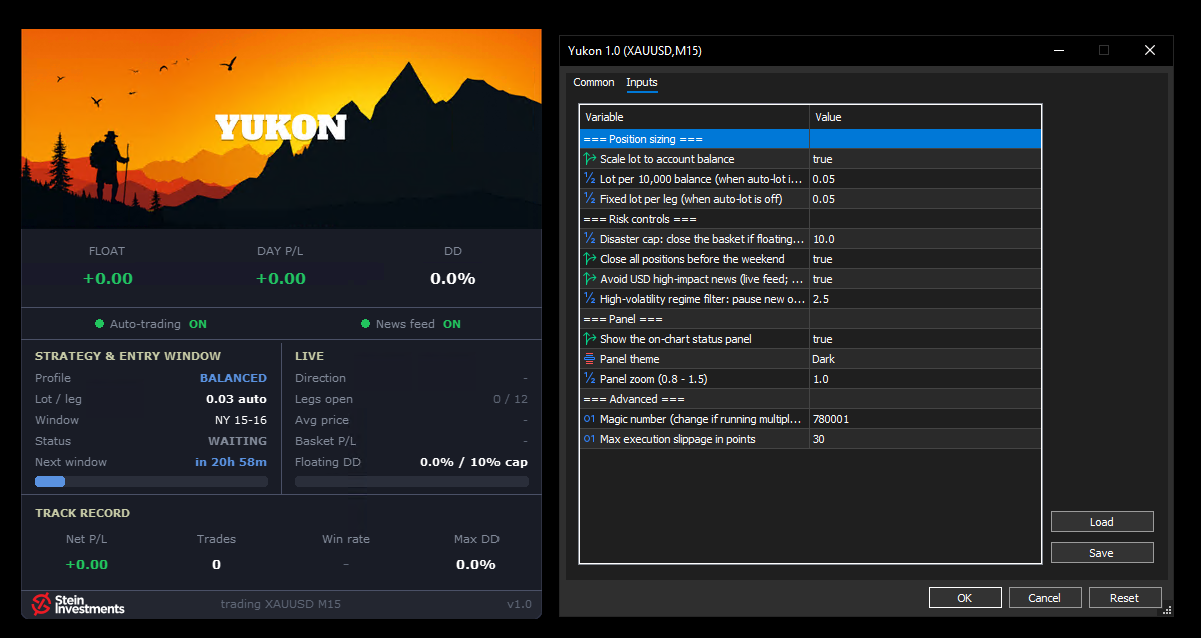Click the trading XAUUSD M15 footer text
The width and height of the screenshot is (1201, 638).
(x=281, y=604)
